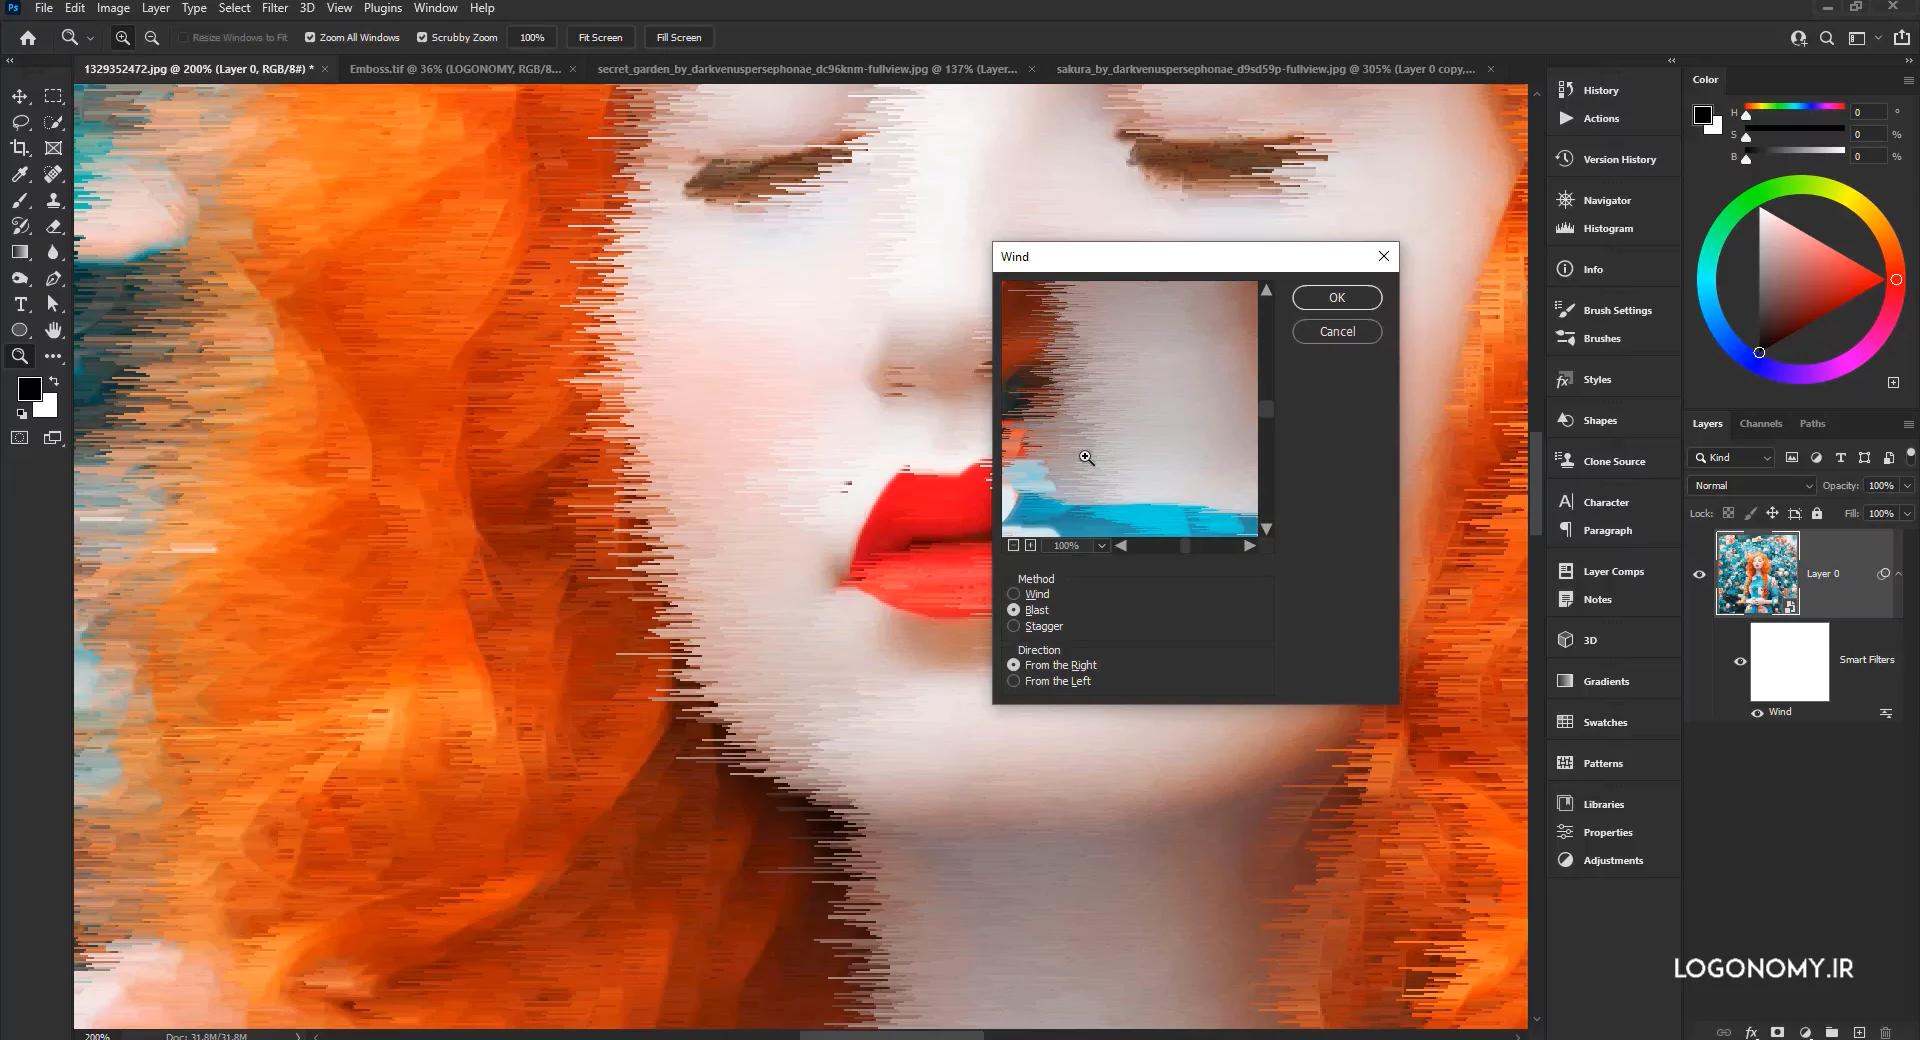Open the Filter menu
Viewport: 1920px width, 1040px height.
(275, 8)
